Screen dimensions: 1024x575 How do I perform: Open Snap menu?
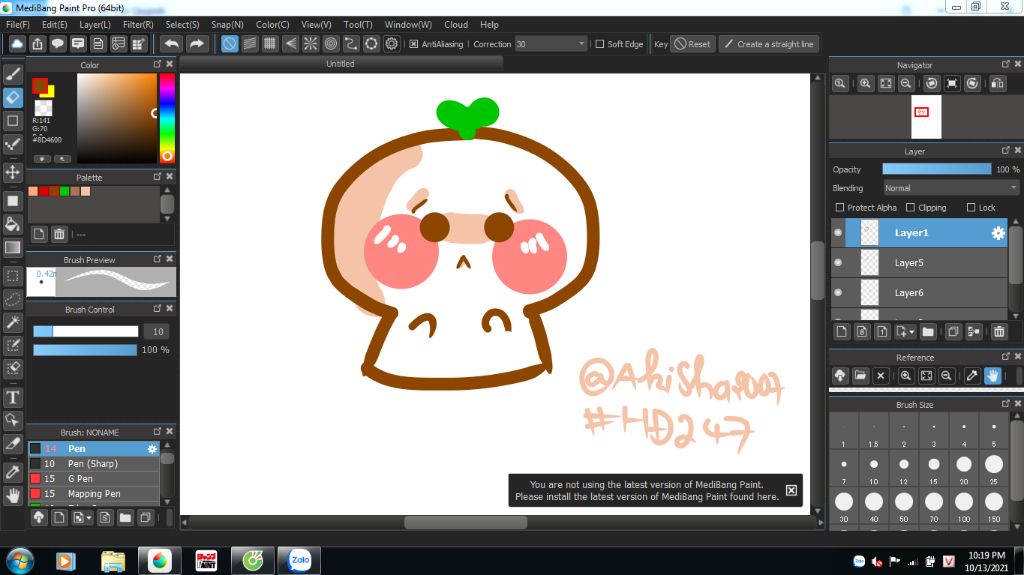(227, 25)
